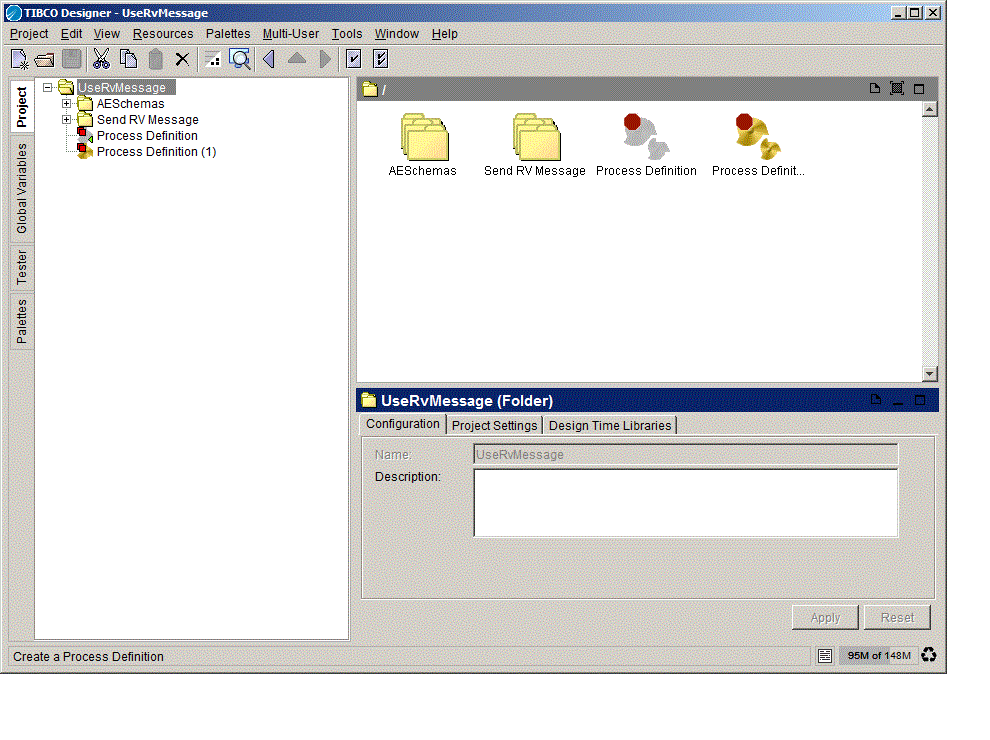Open the Multi-User menu

click(x=291, y=34)
